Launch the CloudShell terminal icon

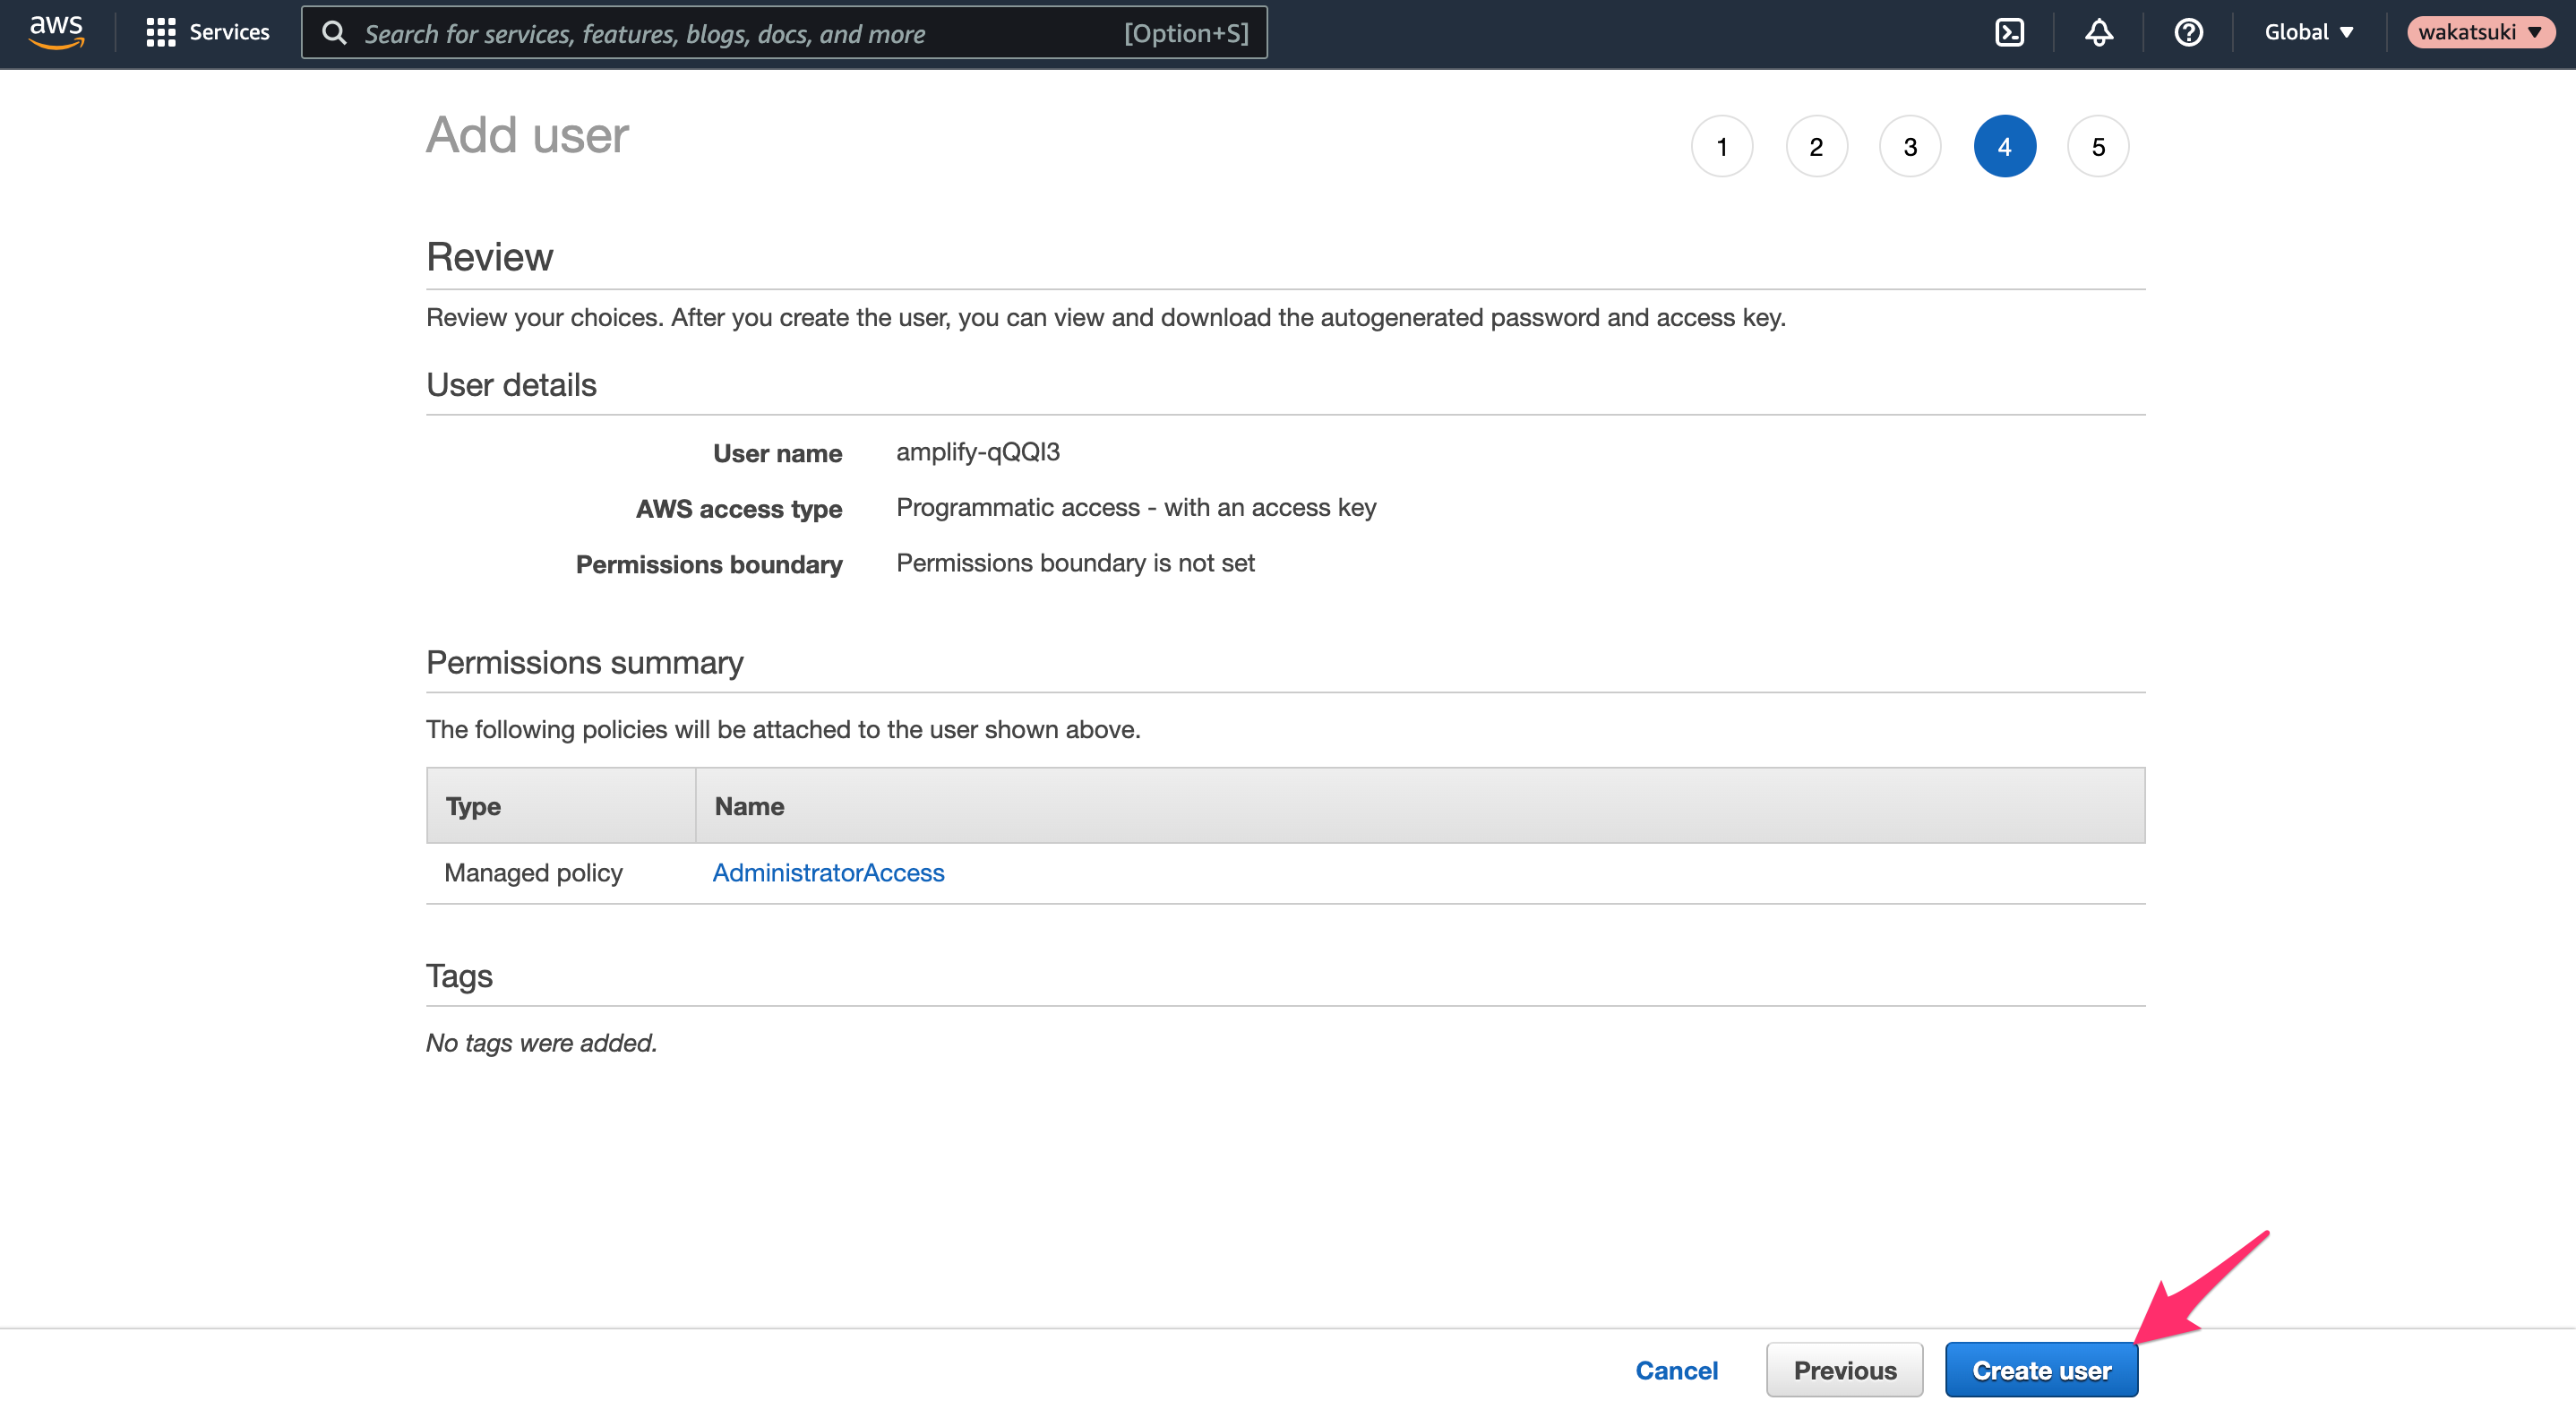[x=2009, y=32]
